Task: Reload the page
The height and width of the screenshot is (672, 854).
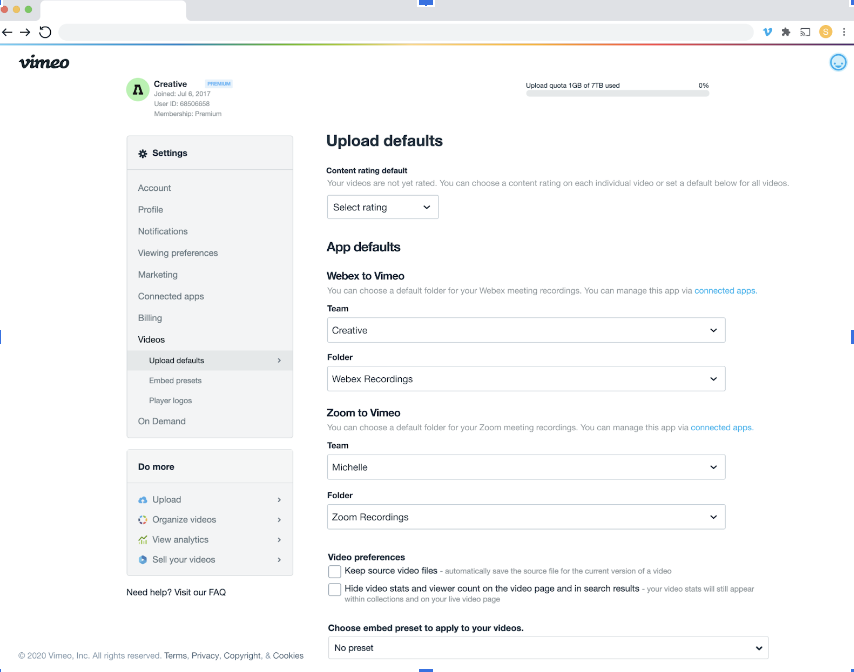Action: 45,32
